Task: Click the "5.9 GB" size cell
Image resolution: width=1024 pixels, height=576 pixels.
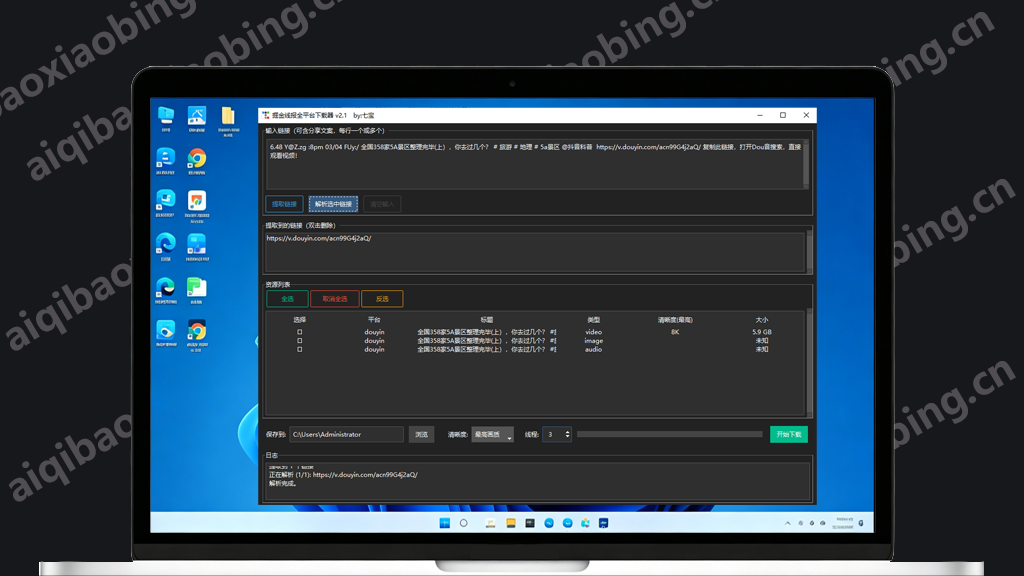Action: pos(761,332)
